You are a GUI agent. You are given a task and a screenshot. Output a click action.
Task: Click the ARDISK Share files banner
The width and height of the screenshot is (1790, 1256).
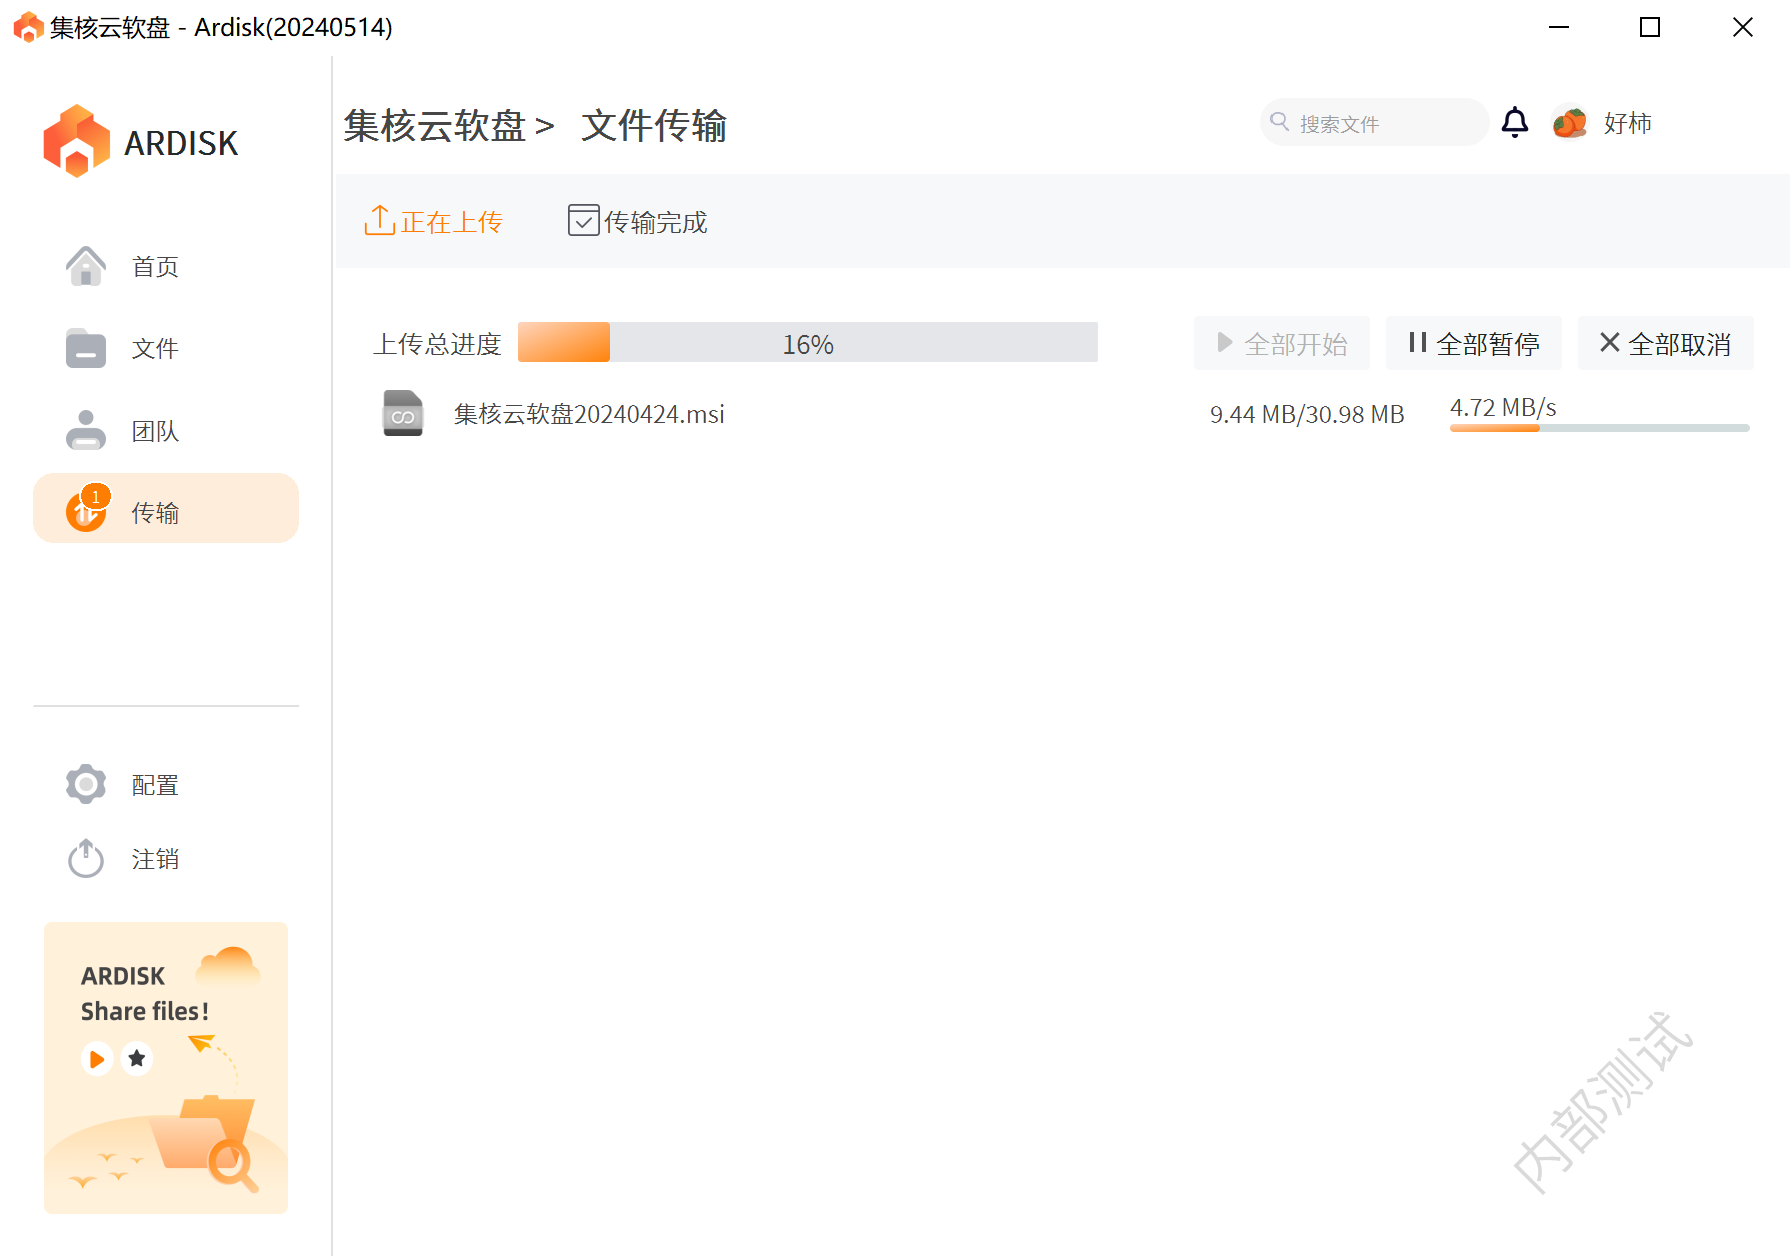pyautogui.click(x=166, y=1068)
